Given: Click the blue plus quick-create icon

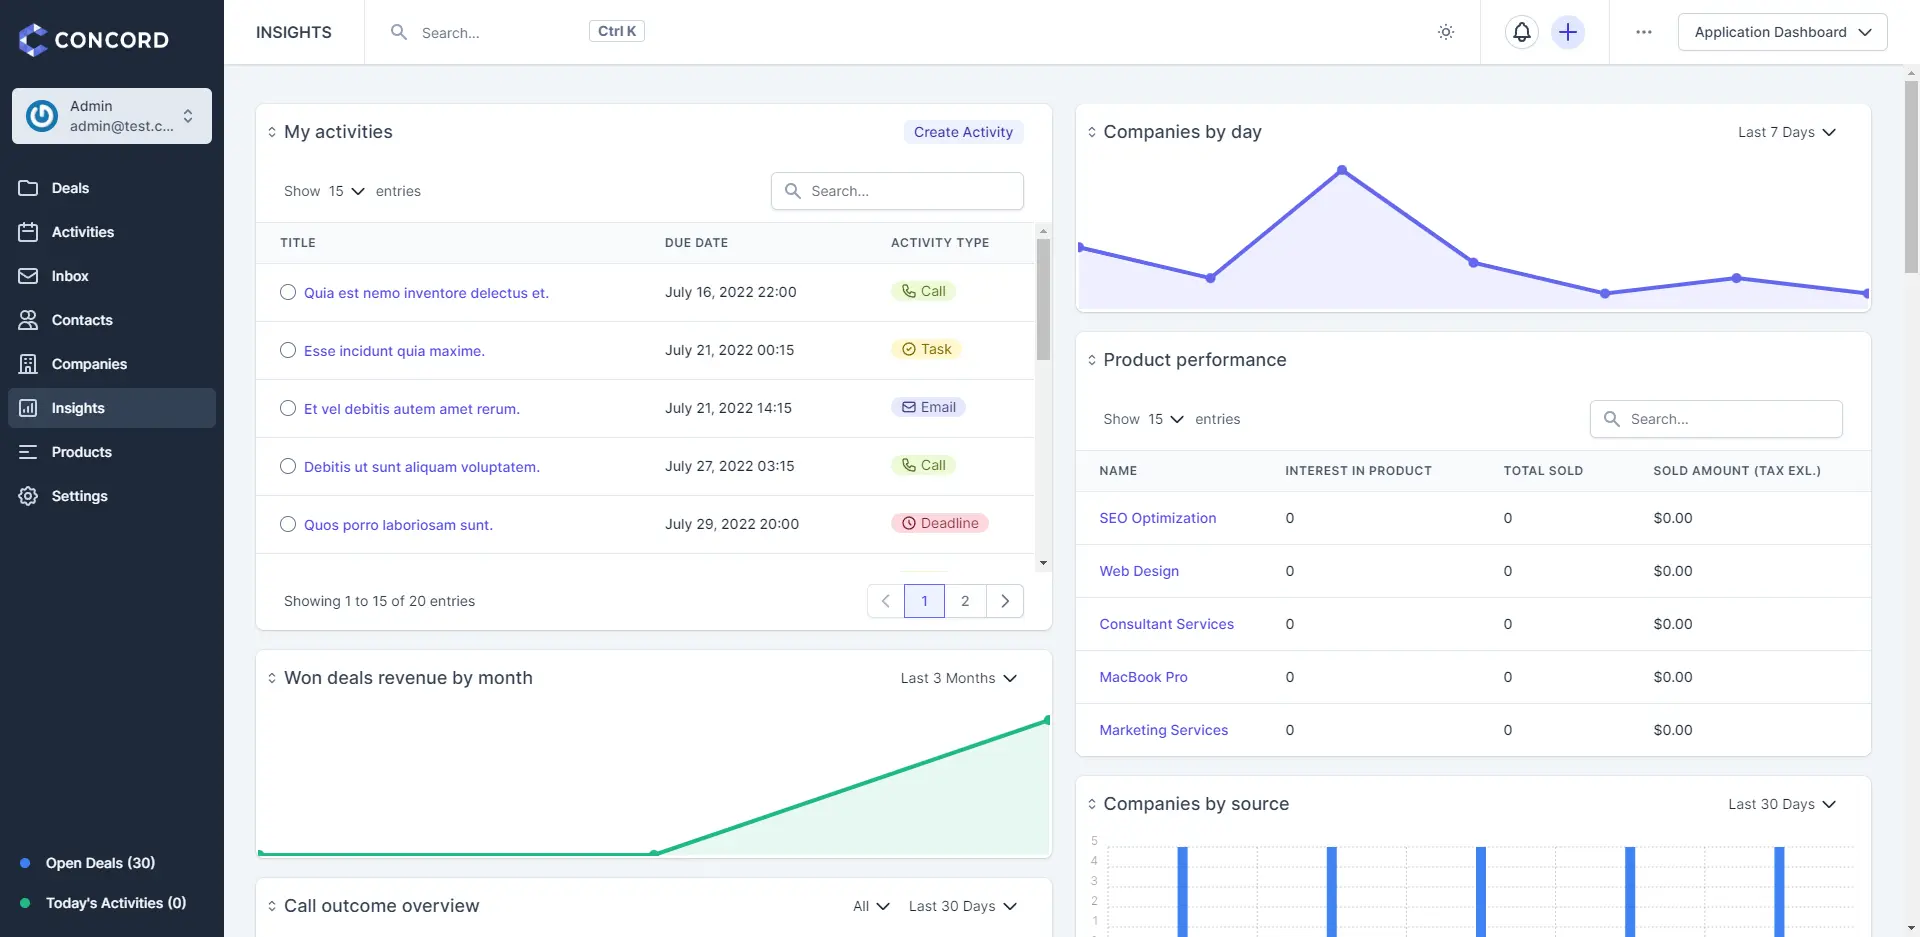Looking at the screenshot, I should [1567, 32].
